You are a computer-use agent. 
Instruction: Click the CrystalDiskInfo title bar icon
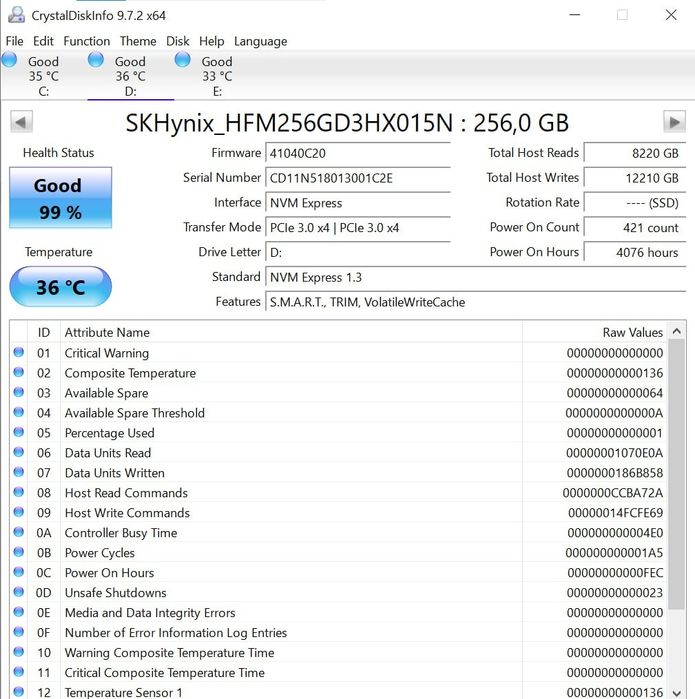[16, 15]
